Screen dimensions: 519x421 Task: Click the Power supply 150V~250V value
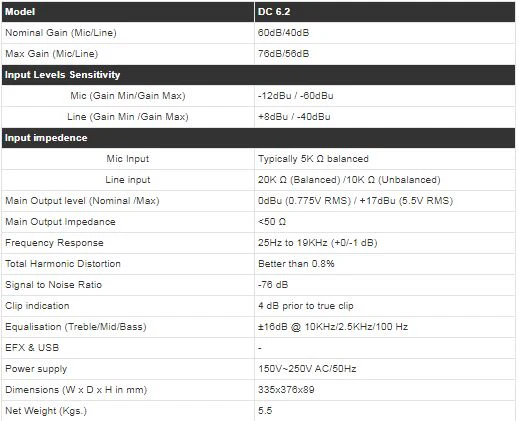307,369
